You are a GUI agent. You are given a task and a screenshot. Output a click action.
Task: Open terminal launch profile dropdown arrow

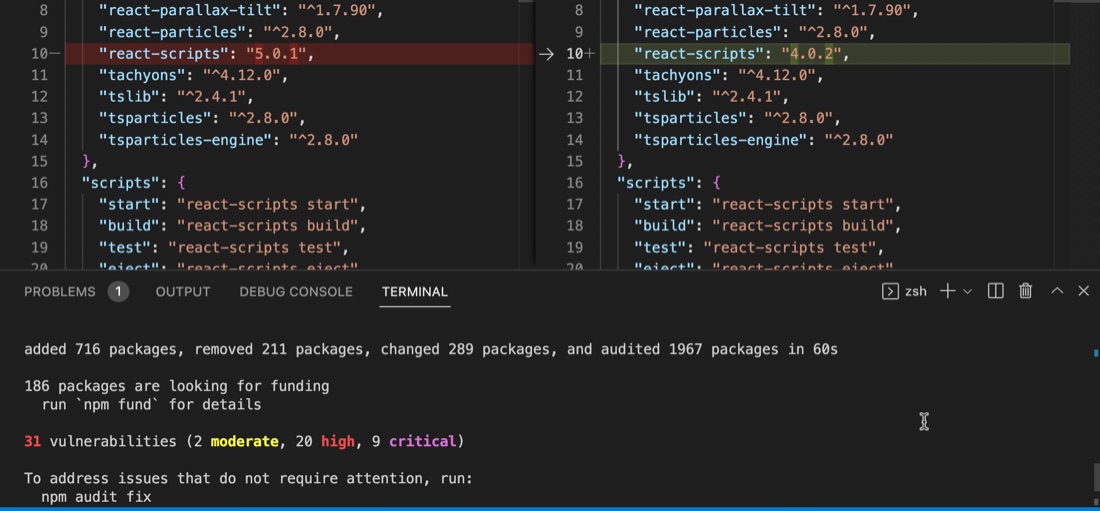tap(967, 291)
